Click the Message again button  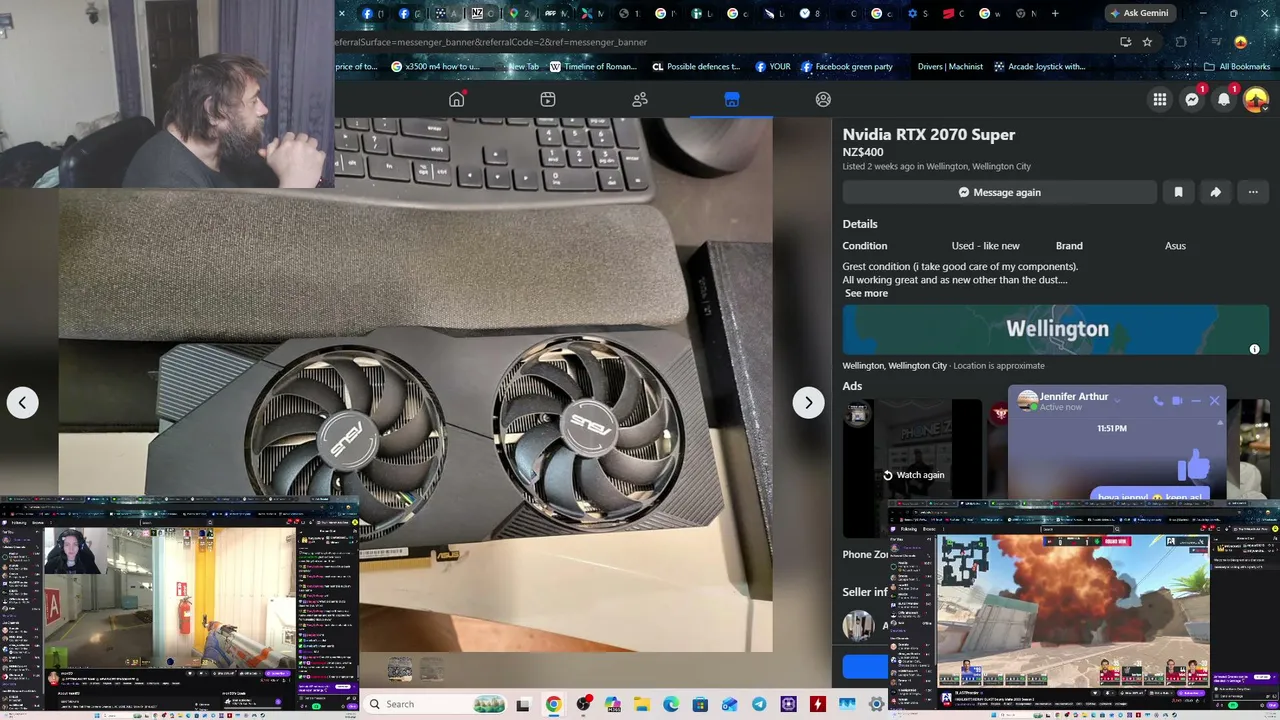1000,192
